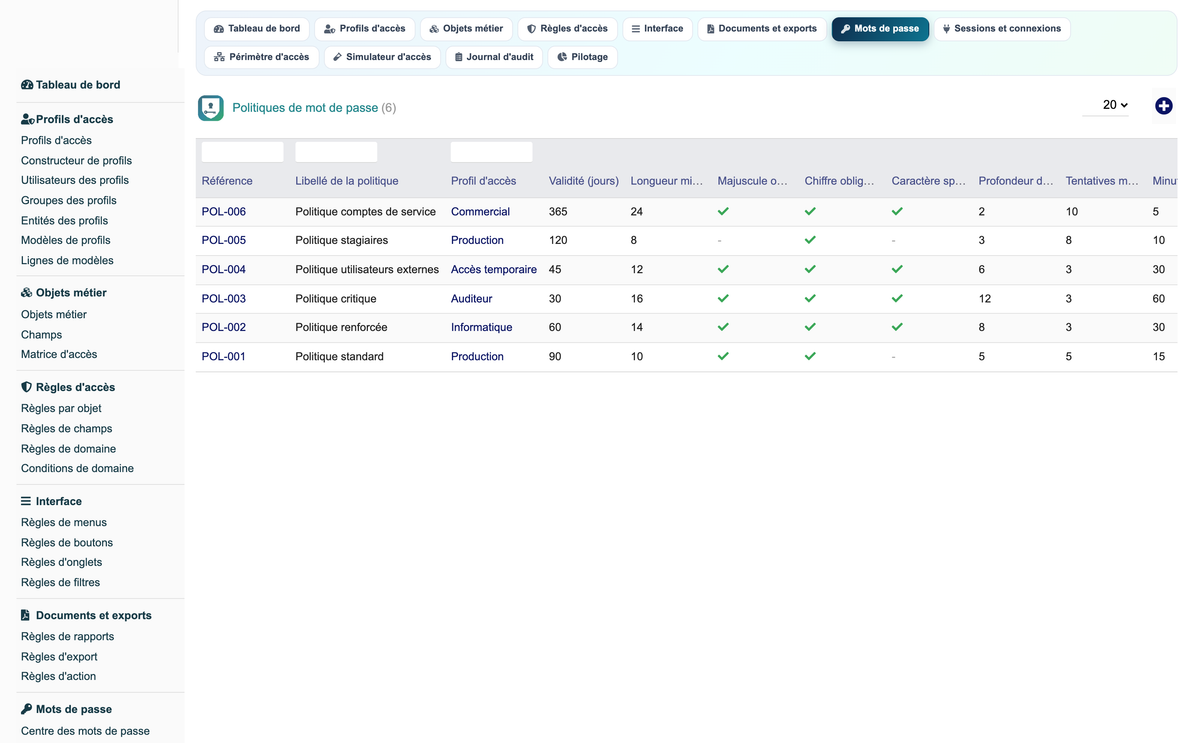This screenshot has width=1200, height=743.
Task: Click Mots de passe key icon in sidebar
Action: tap(26, 709)
